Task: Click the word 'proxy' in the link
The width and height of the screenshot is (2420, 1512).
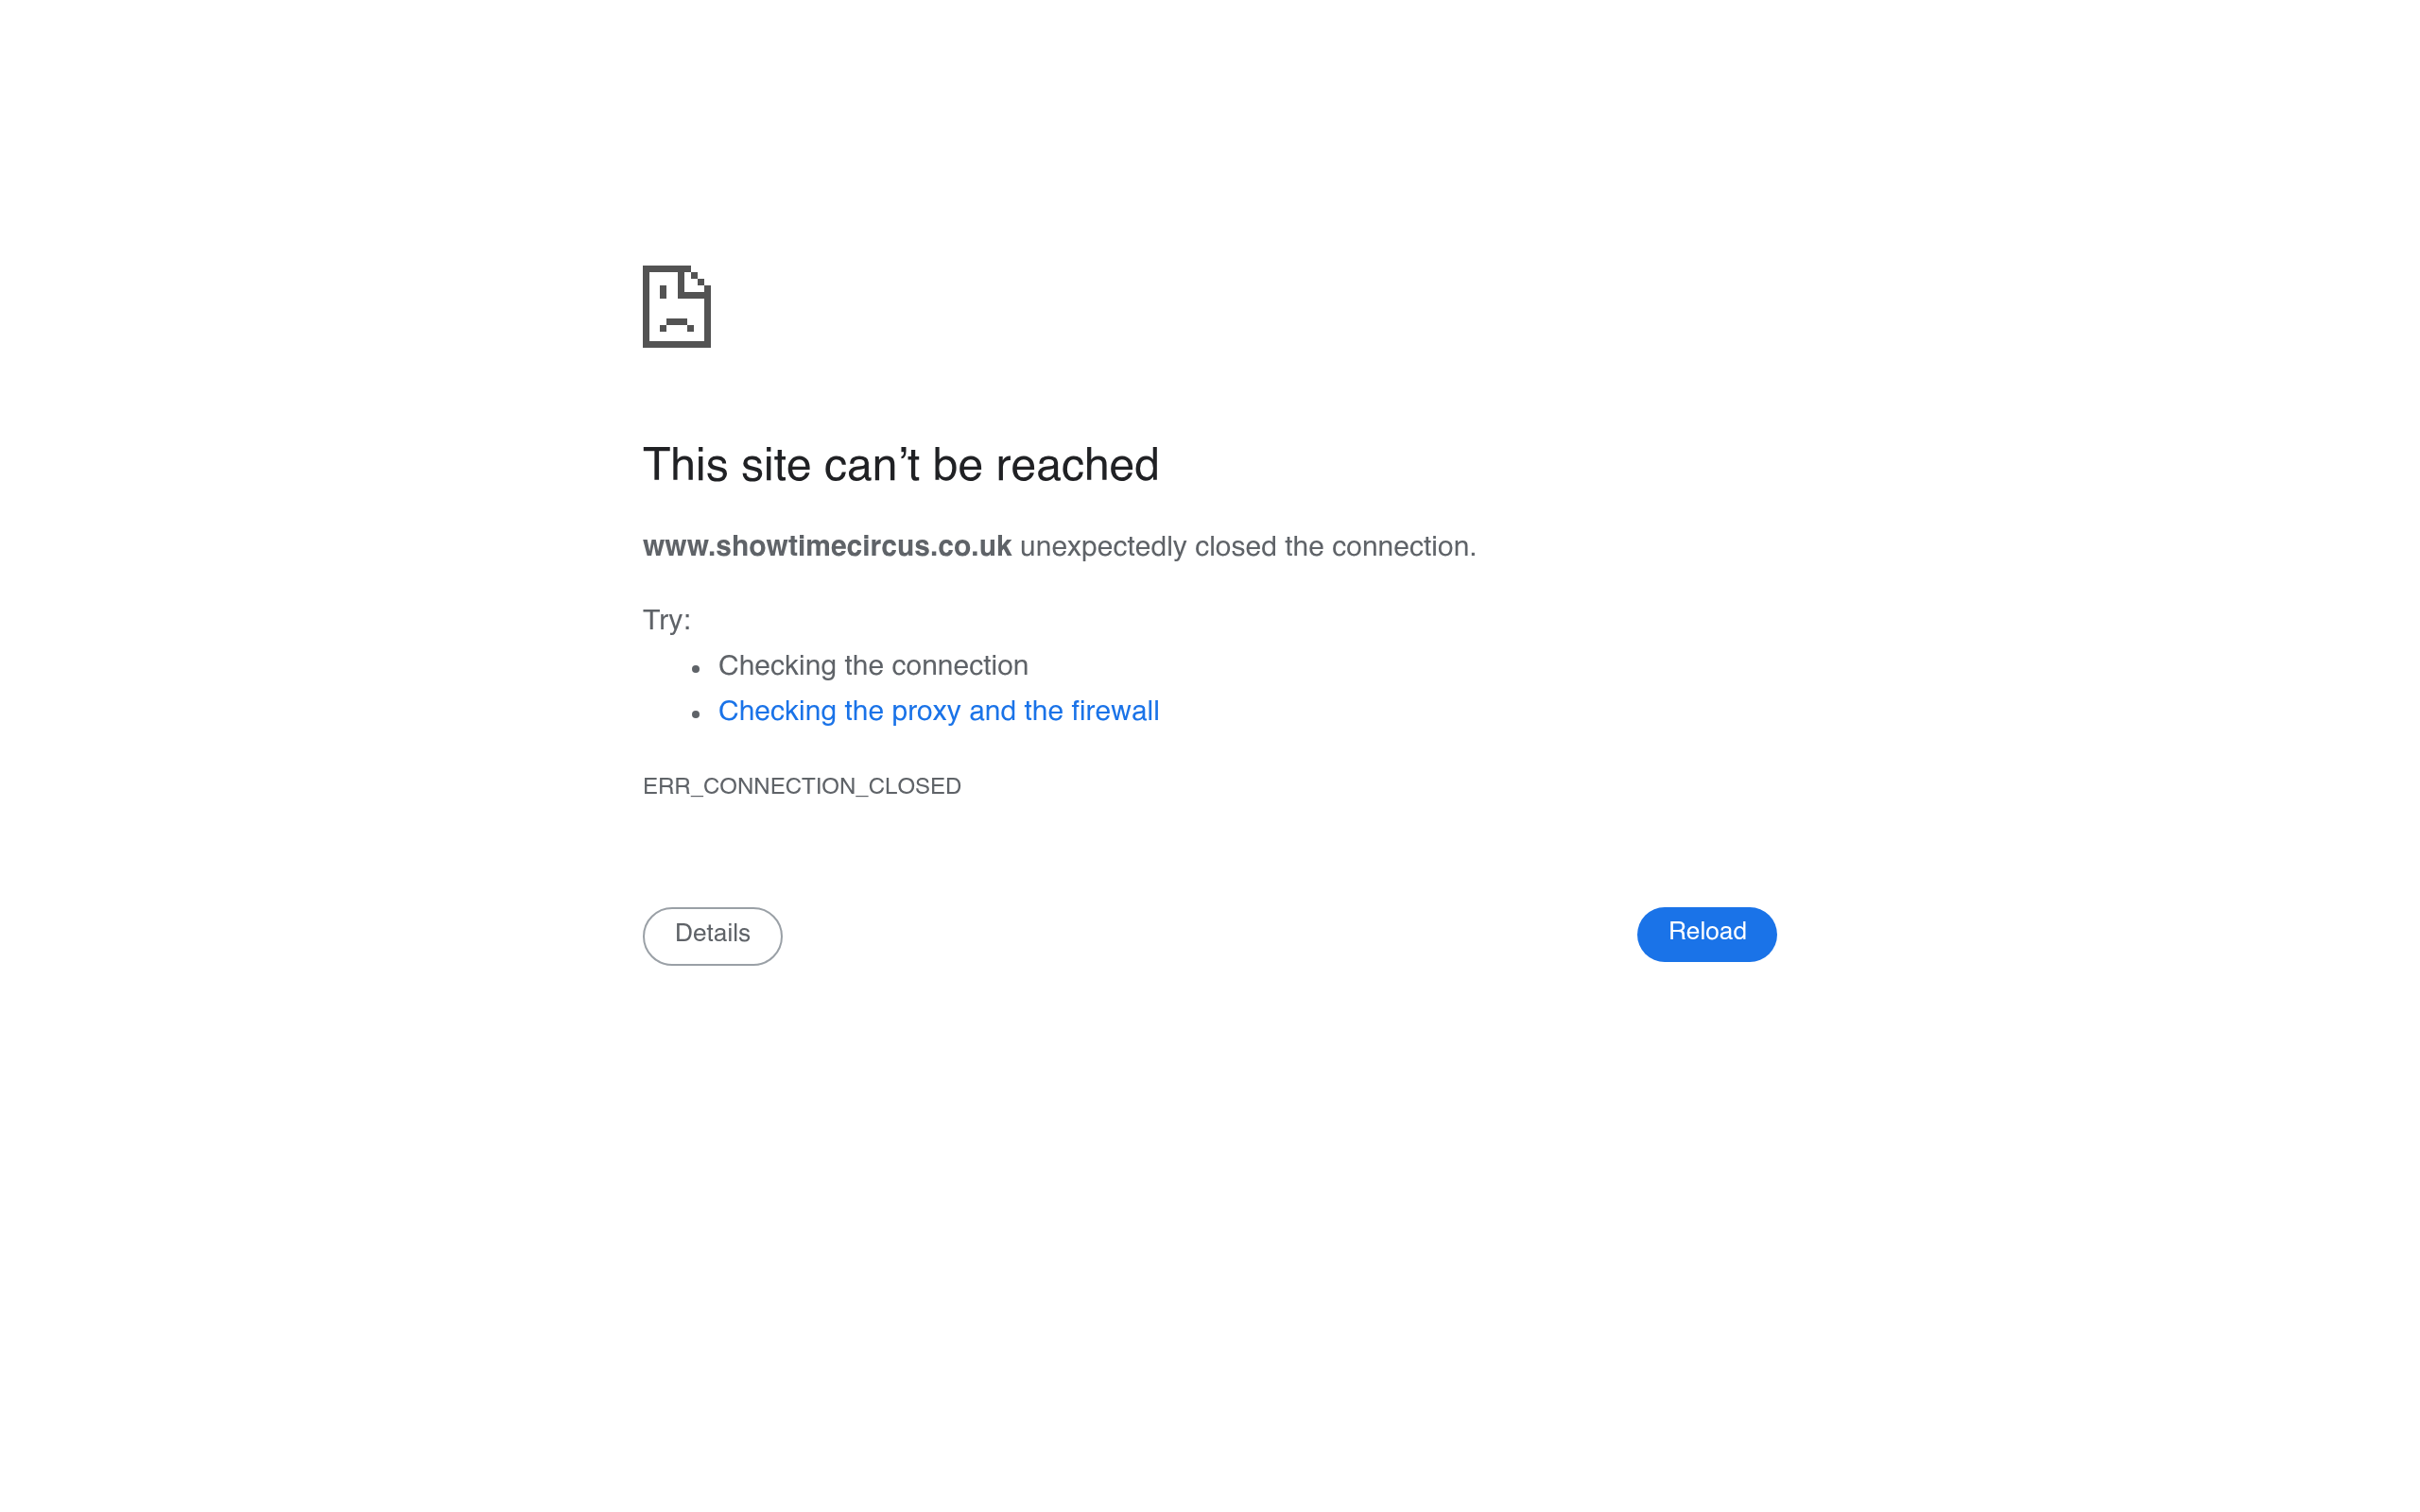Action: (925, 711)
